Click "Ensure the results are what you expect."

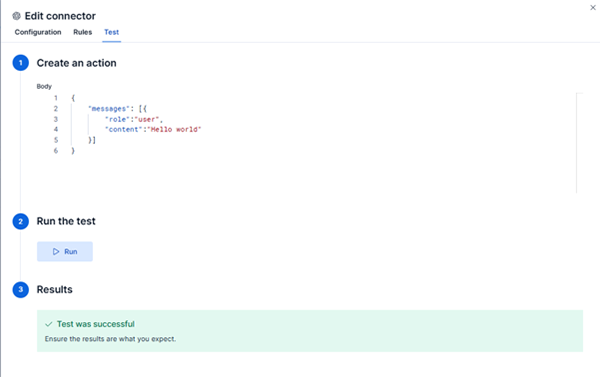(110, 339)
